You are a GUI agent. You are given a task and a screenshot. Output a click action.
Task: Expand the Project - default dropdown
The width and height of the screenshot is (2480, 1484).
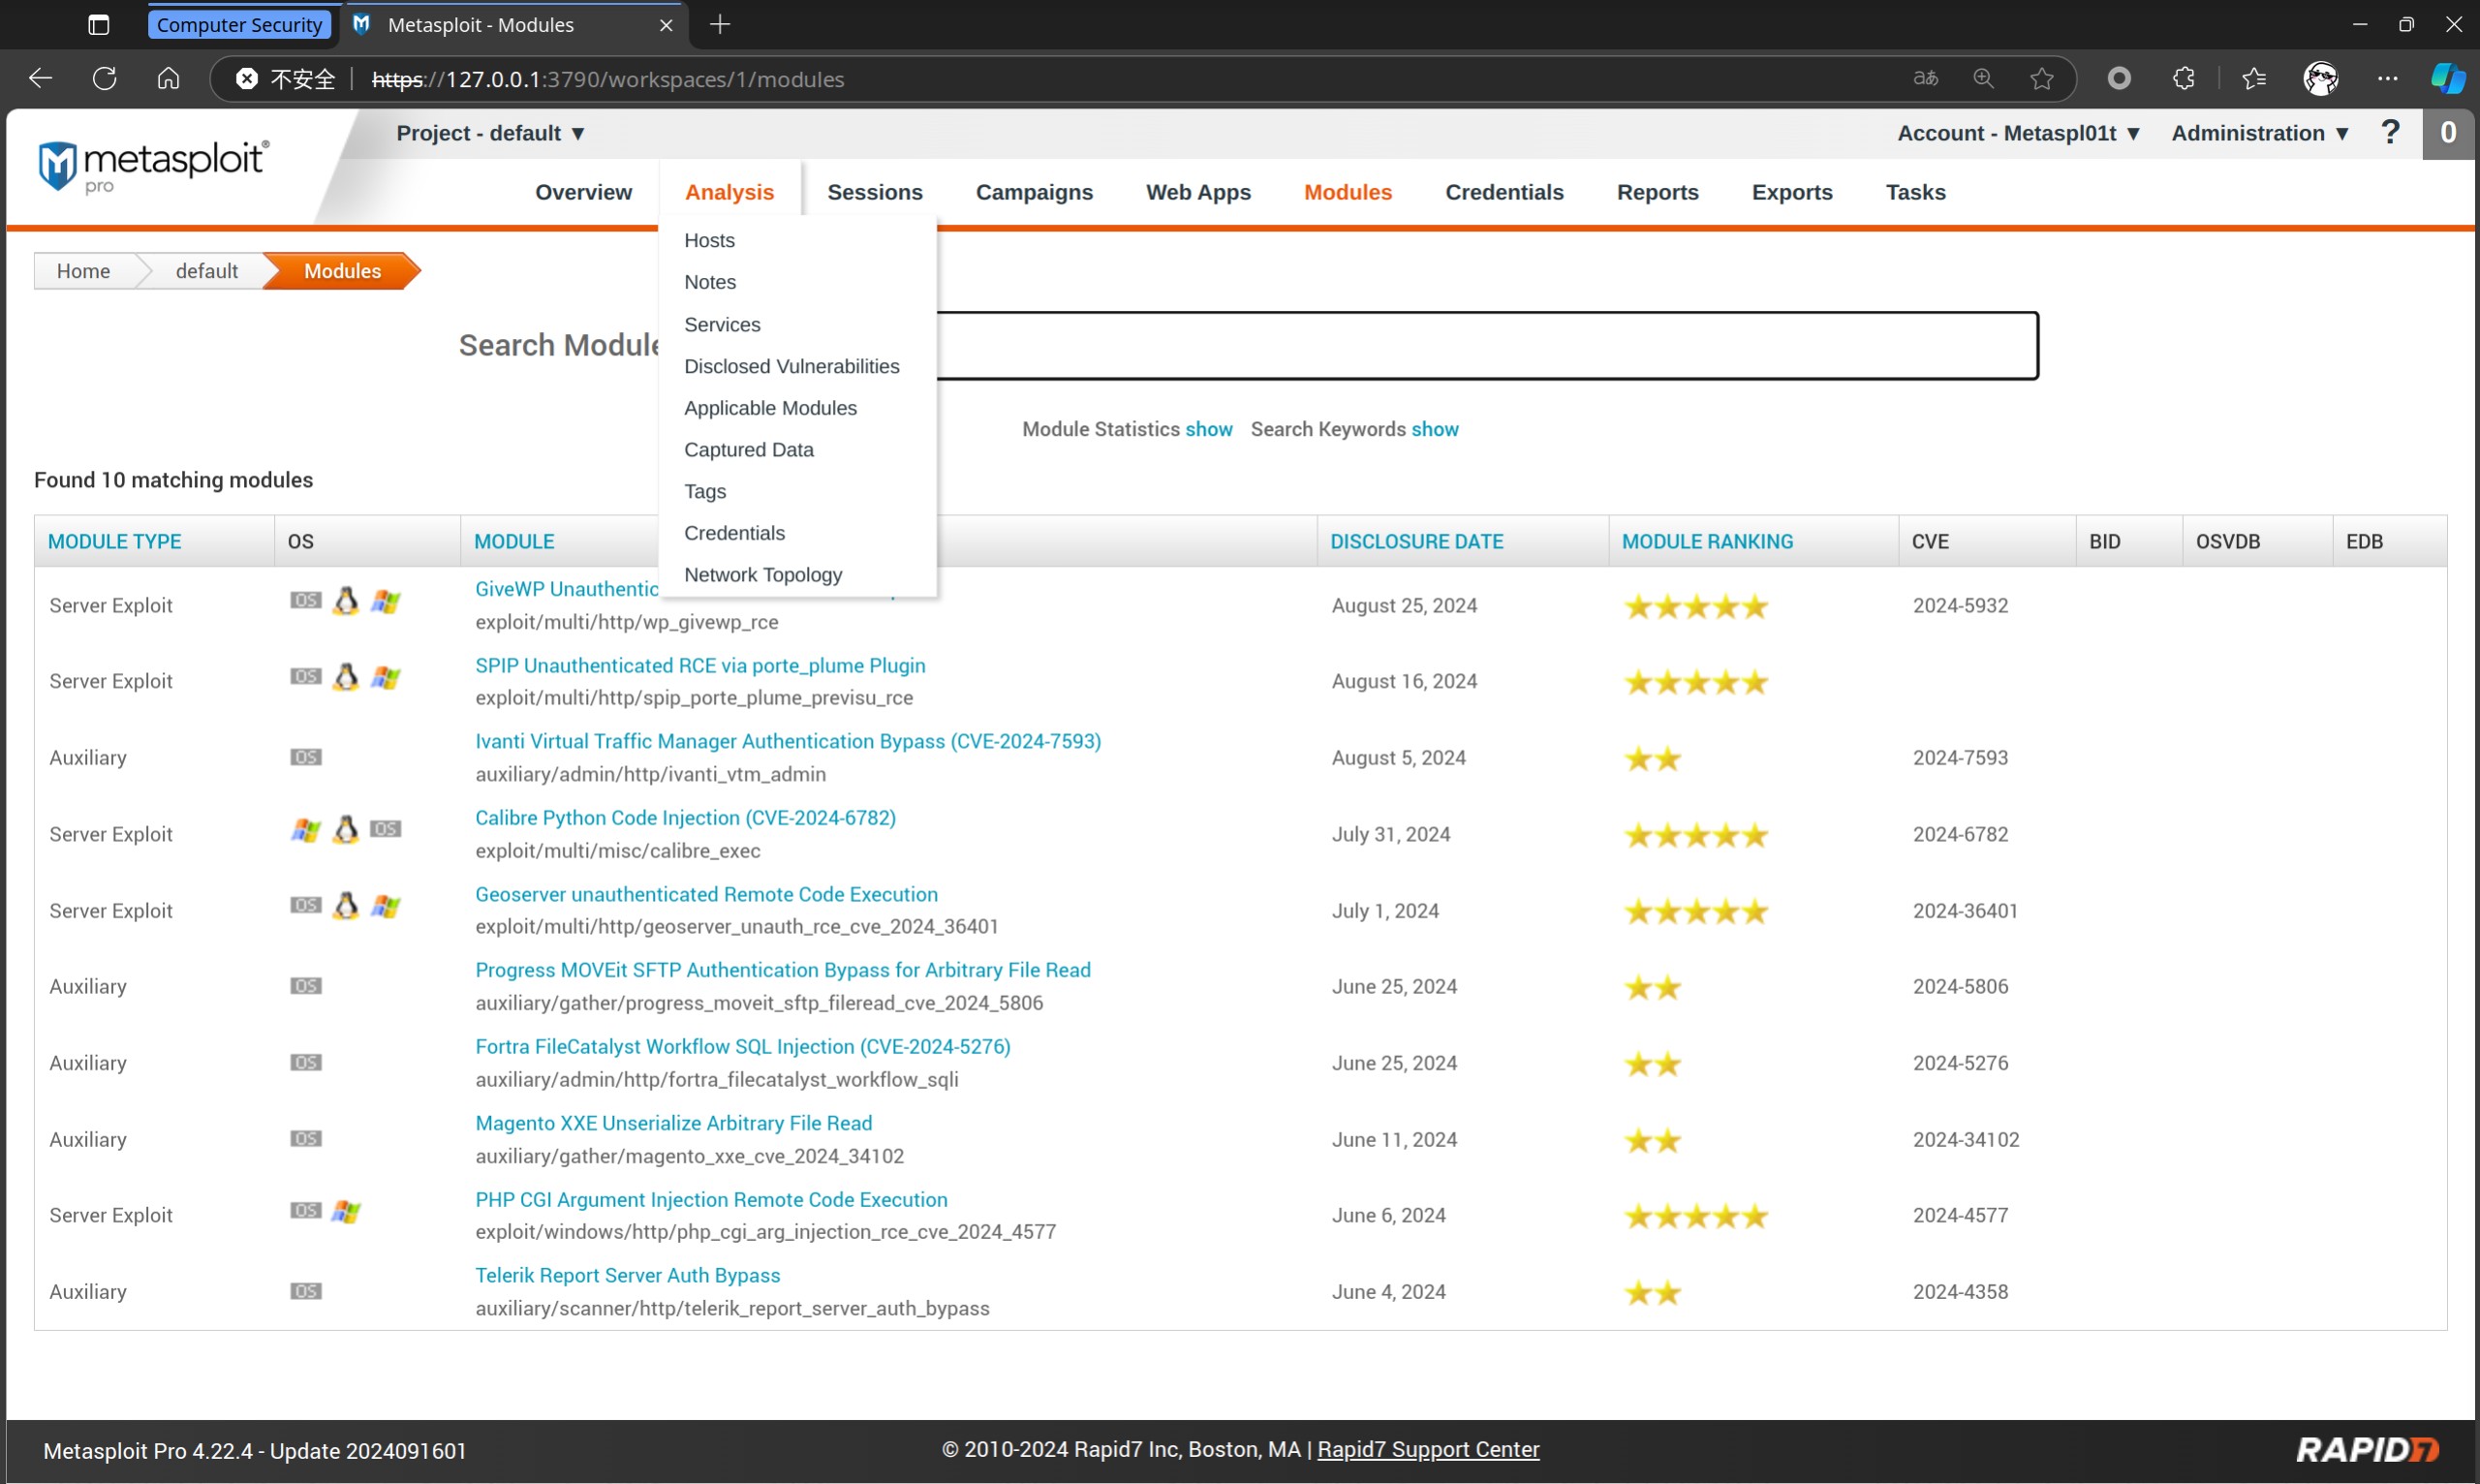click(490, 133)
